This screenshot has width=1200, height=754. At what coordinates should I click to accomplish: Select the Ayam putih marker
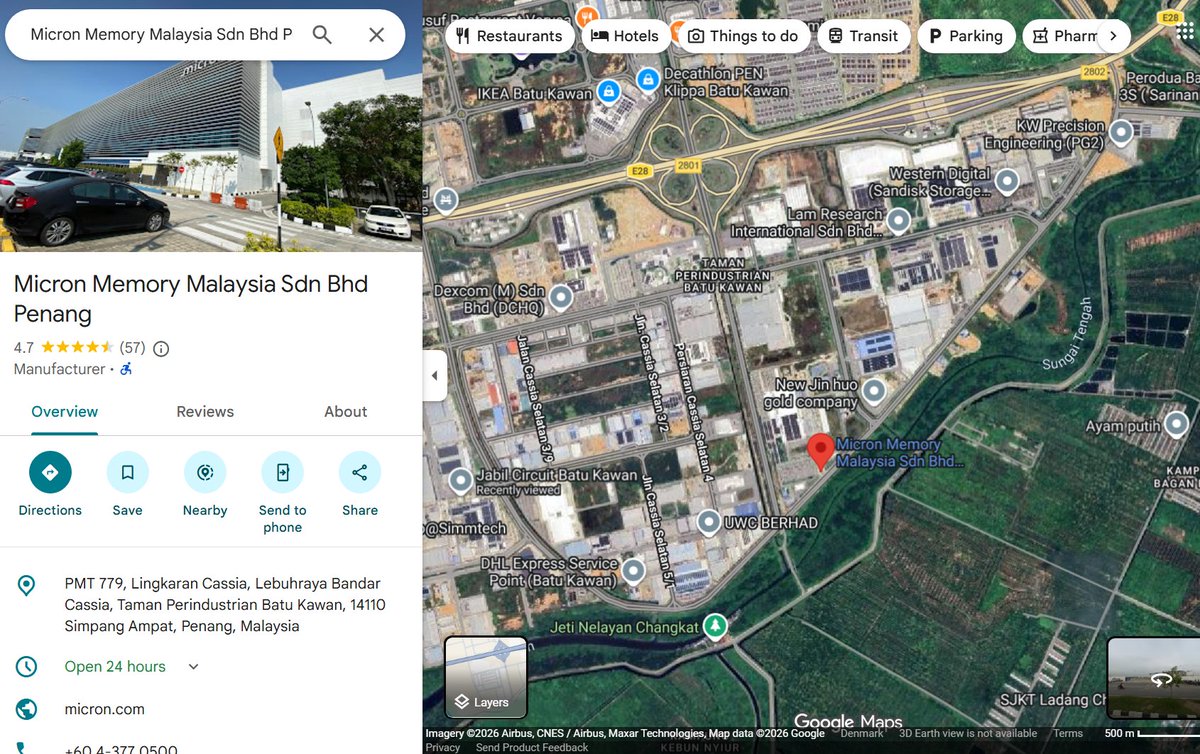click(1176, 425)
